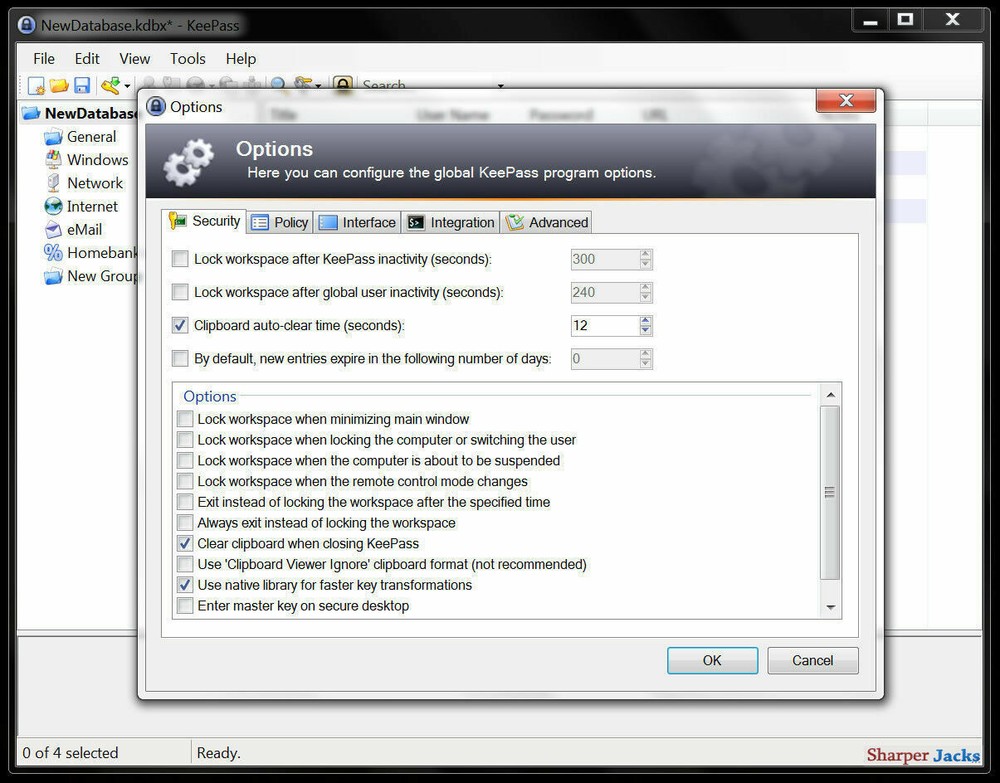1000x783 pixels.
Task: Open the Tools menu
Action: tap(187, 58)
